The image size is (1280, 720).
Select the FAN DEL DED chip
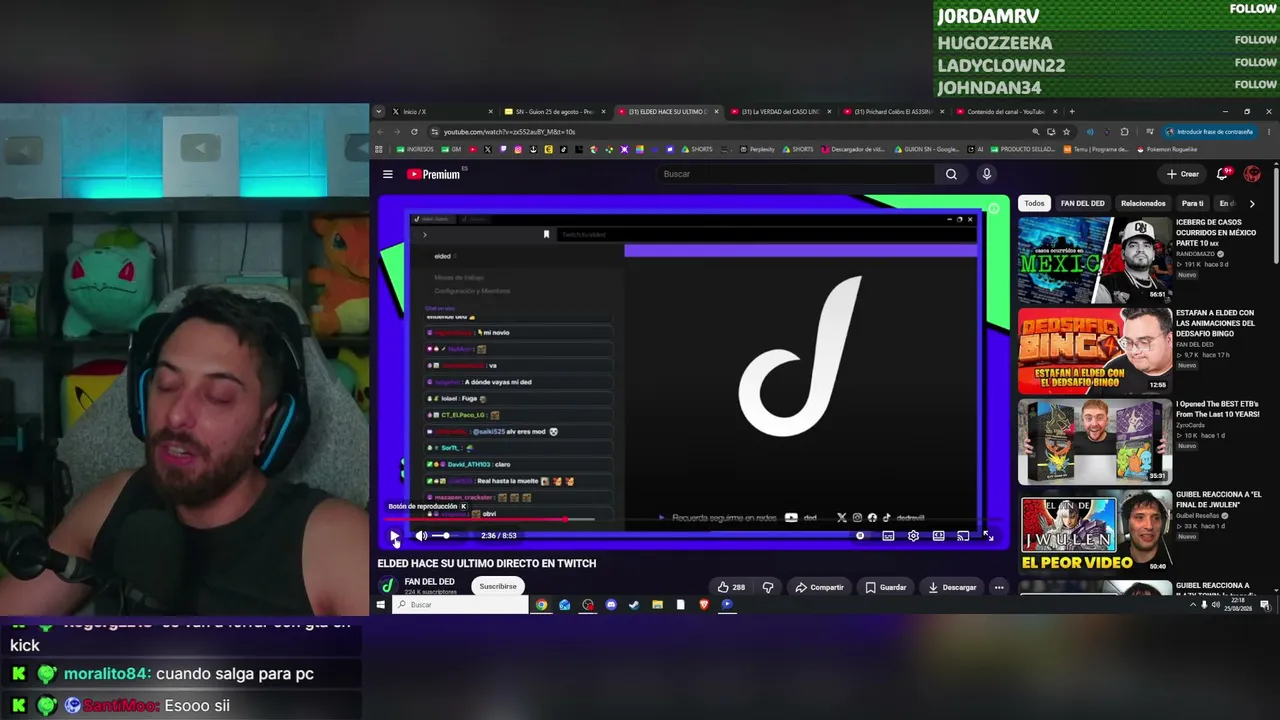pyautogui.click(x=1082, y=203)
